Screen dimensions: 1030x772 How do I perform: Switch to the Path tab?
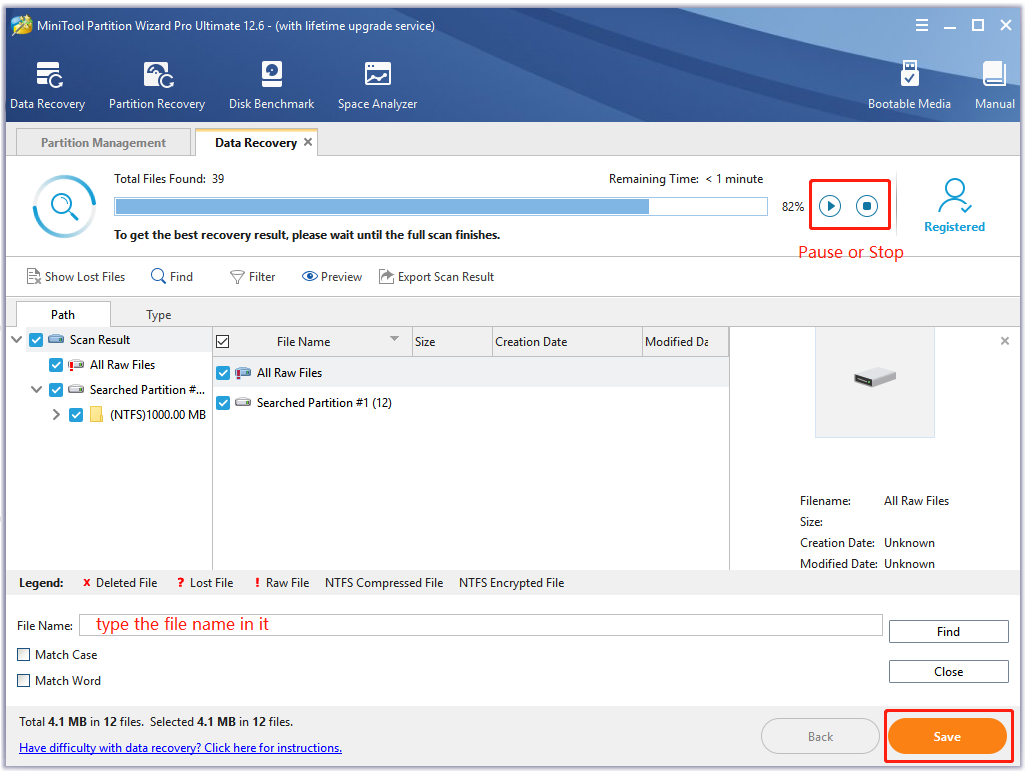63,315
